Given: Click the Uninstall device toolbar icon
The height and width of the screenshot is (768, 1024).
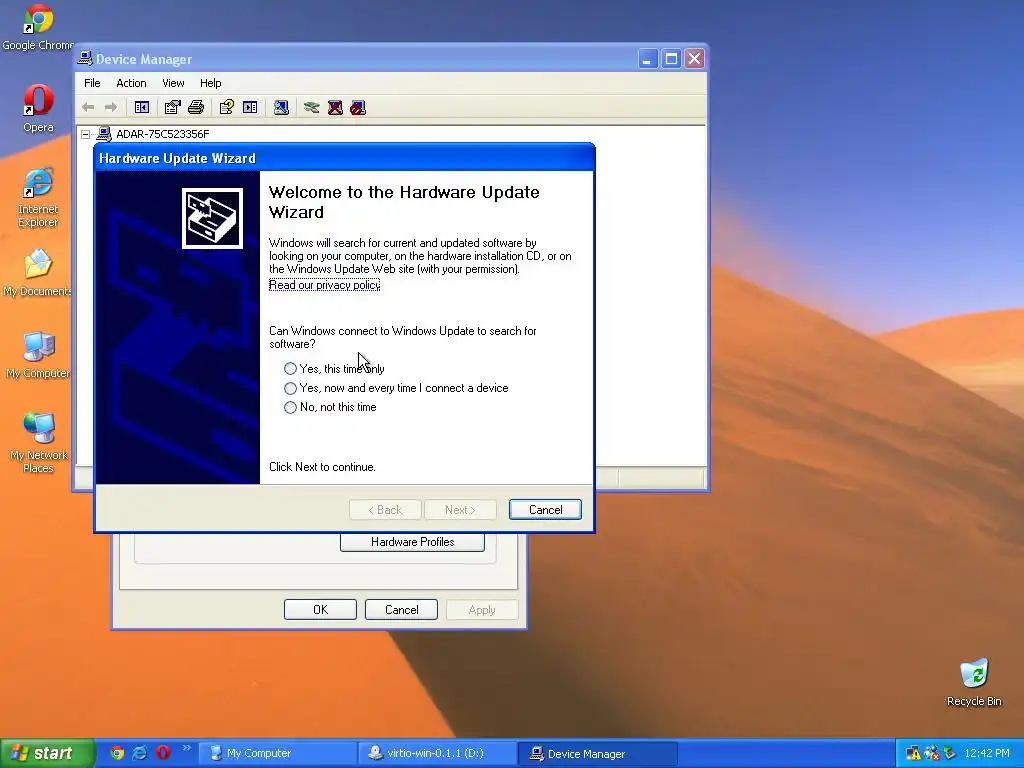Looking at the screenshot, I should tap(335, 107).
